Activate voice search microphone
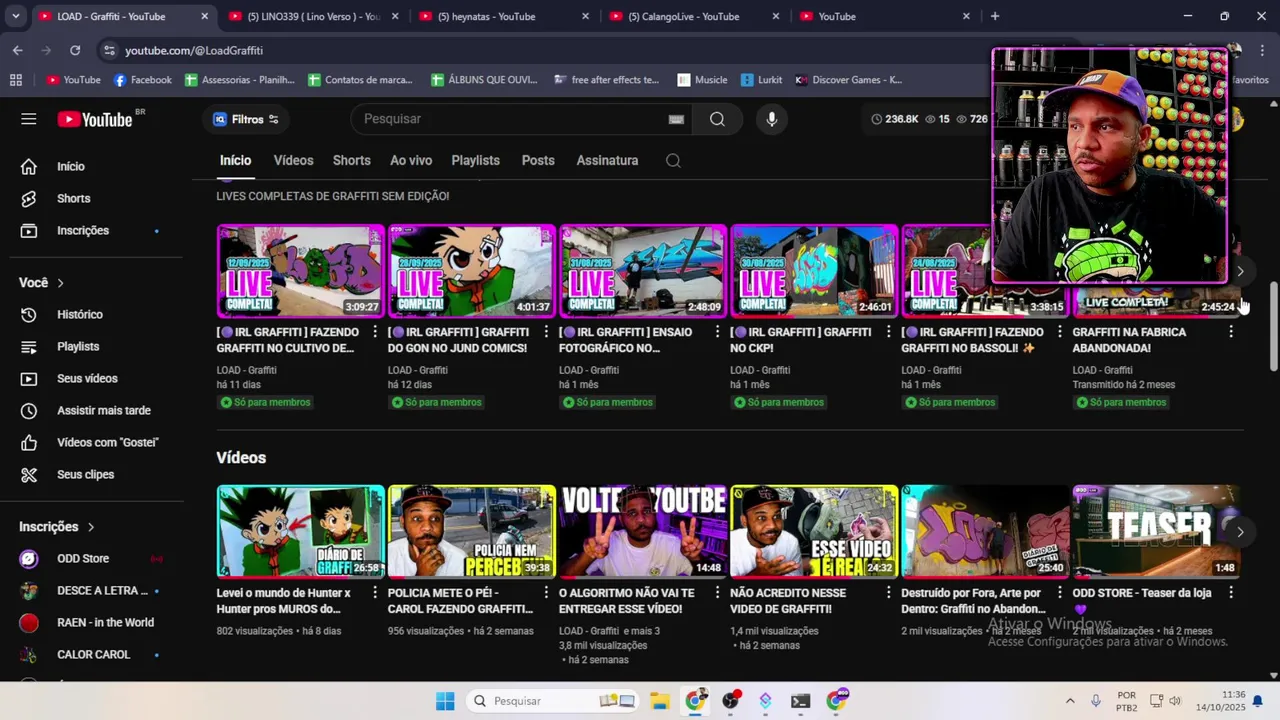Screen dimensions: 1280x720 pos(771,119)
